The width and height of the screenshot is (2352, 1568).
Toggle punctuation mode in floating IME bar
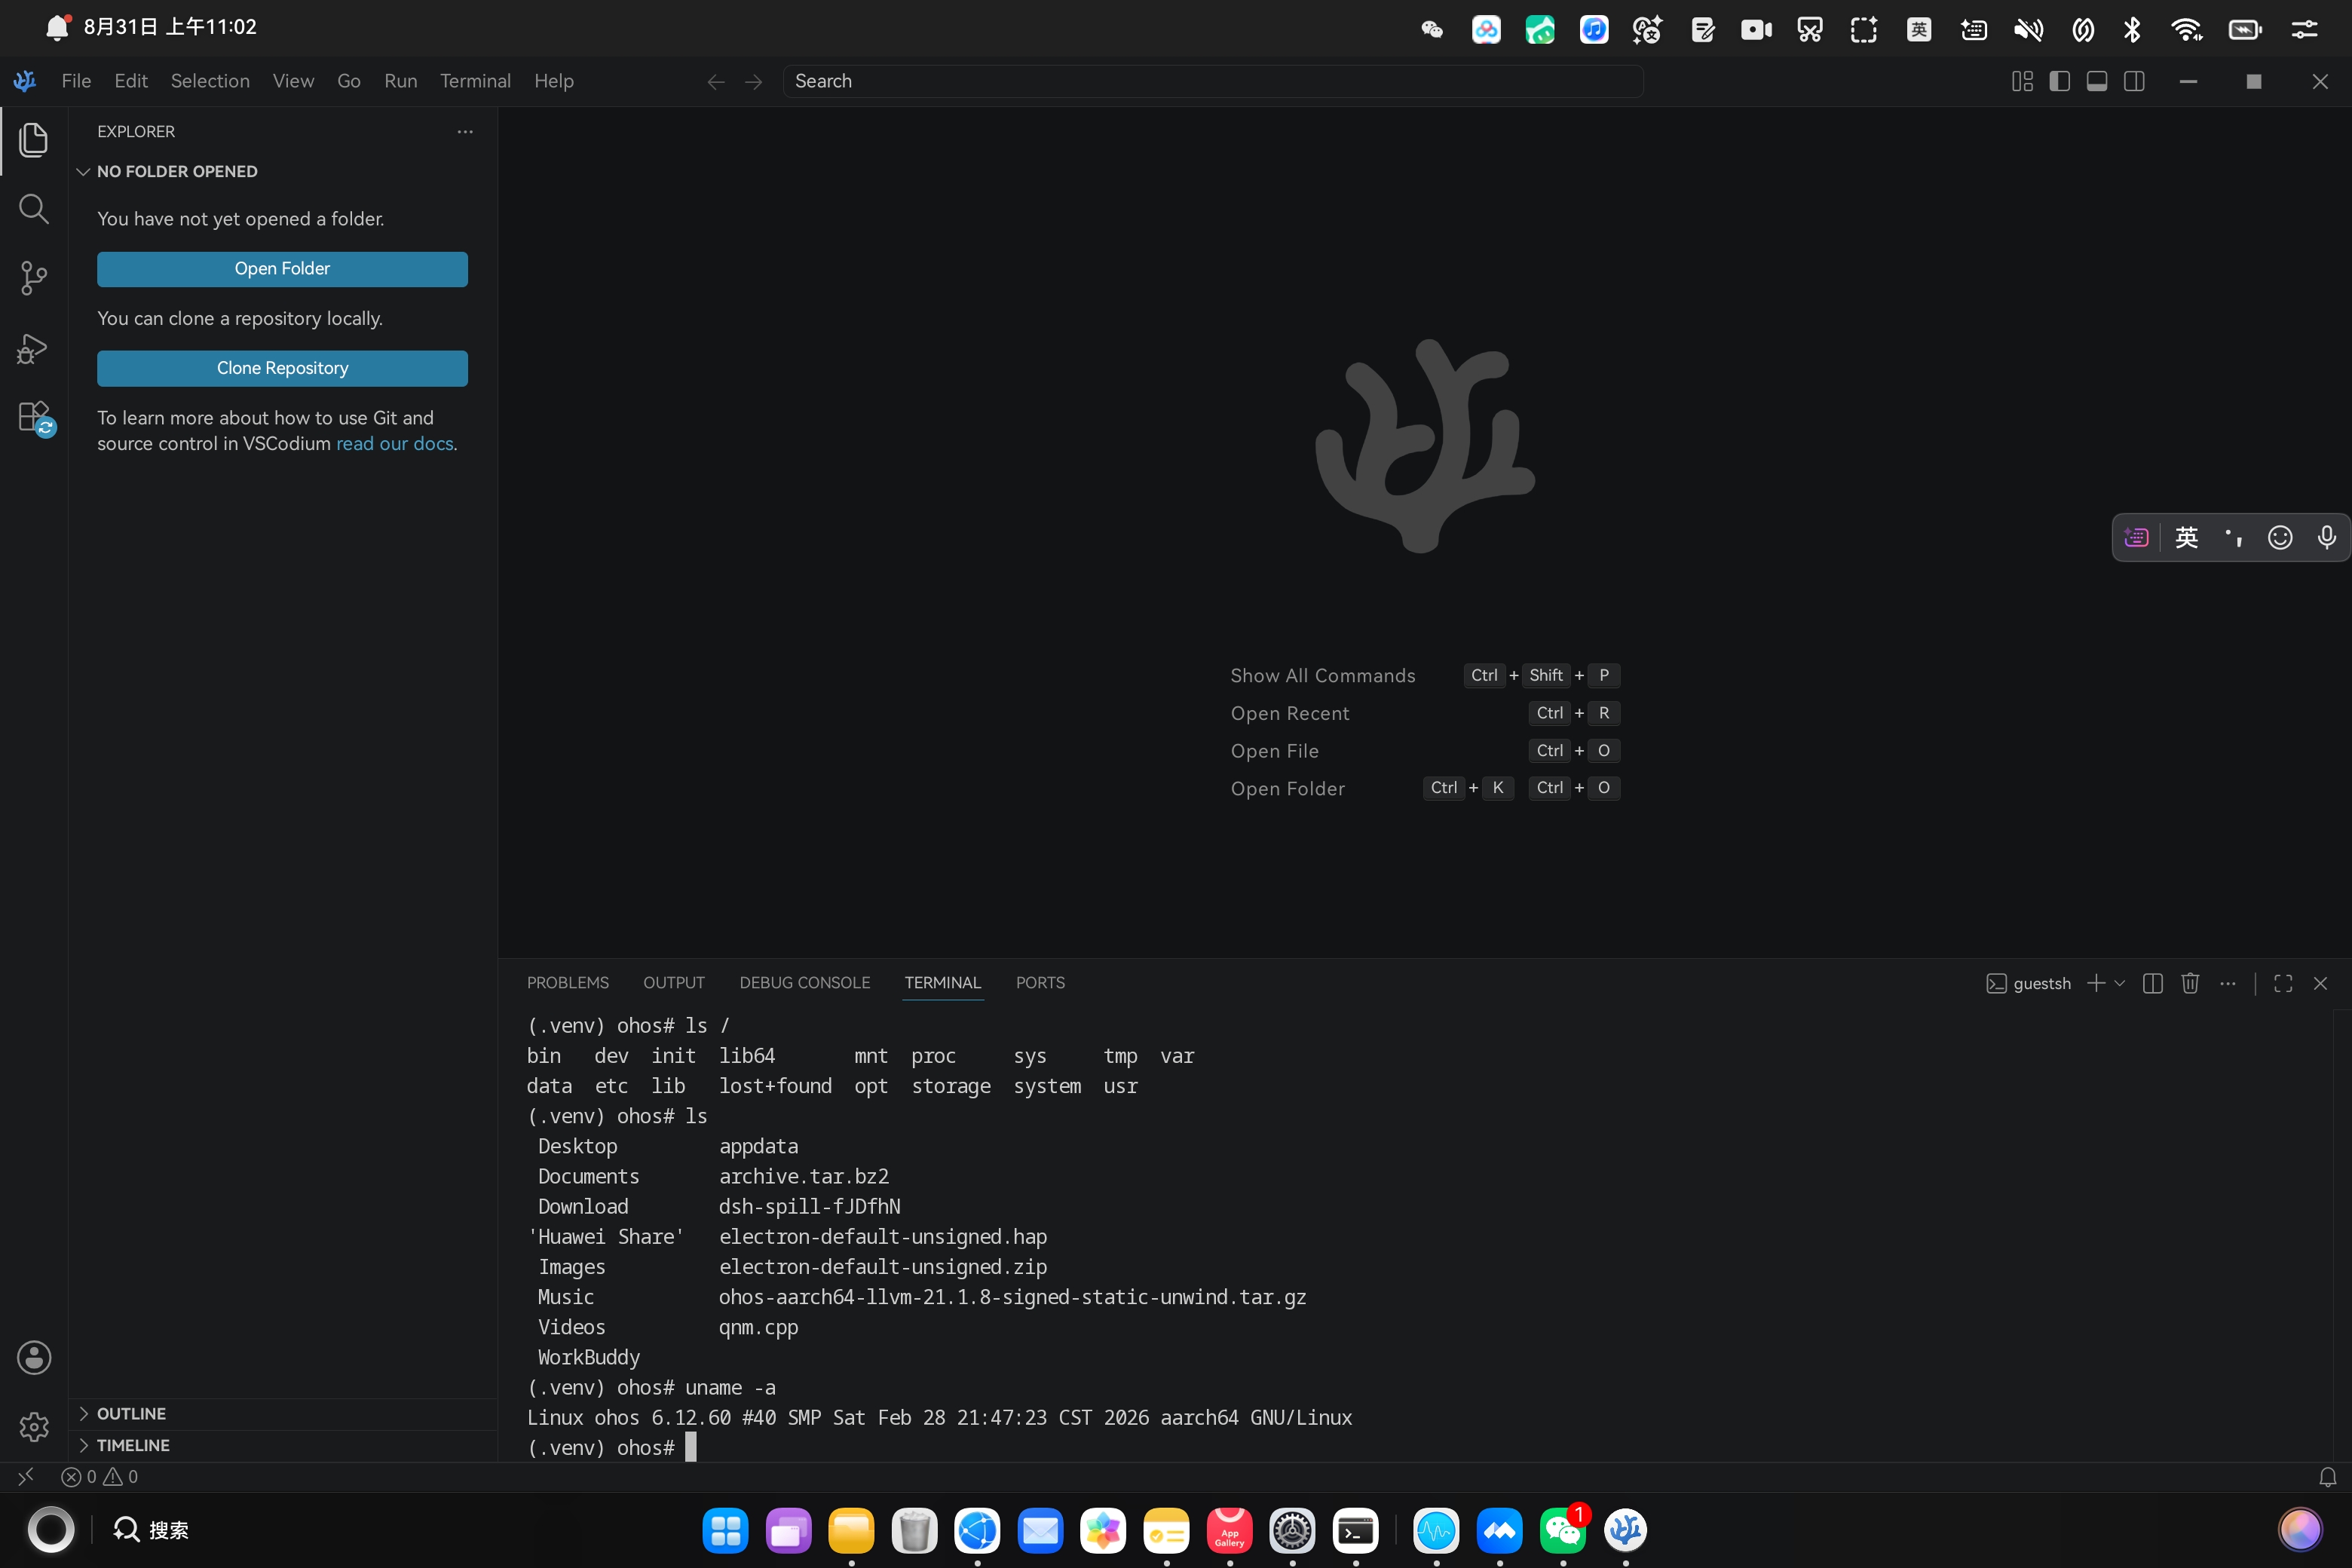[2233, 538]
